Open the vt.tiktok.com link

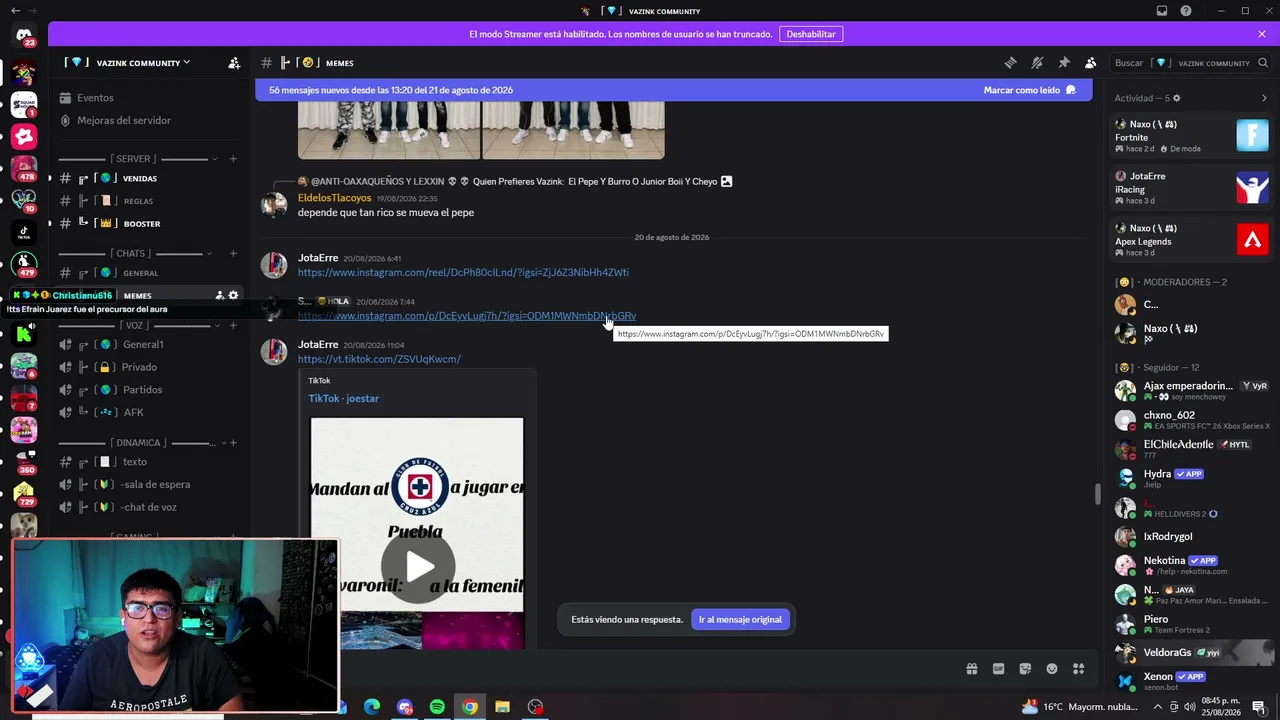tap(379, 359)
